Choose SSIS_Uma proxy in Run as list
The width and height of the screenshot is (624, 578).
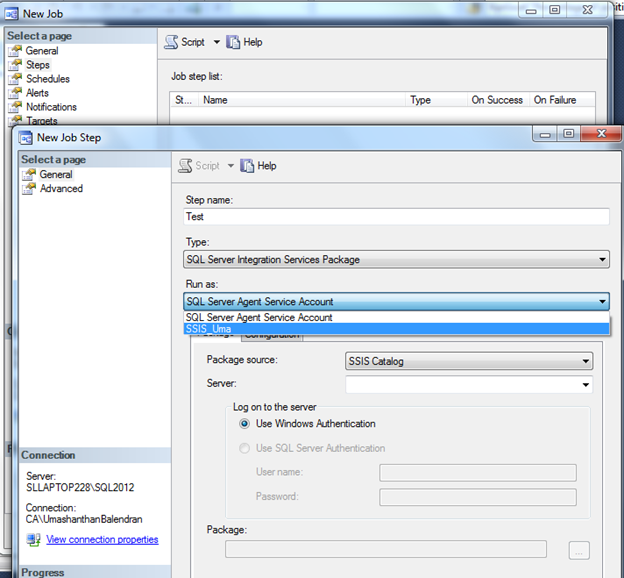point(396,329)
